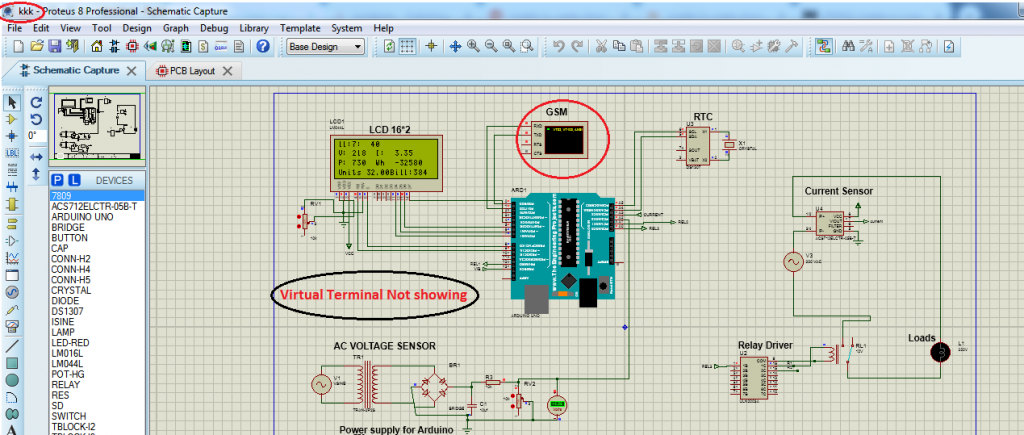The height and width of the screenshot is (435, 1024).
Task: Choose the 2D Box graphics tool
Action: (12, 362)
